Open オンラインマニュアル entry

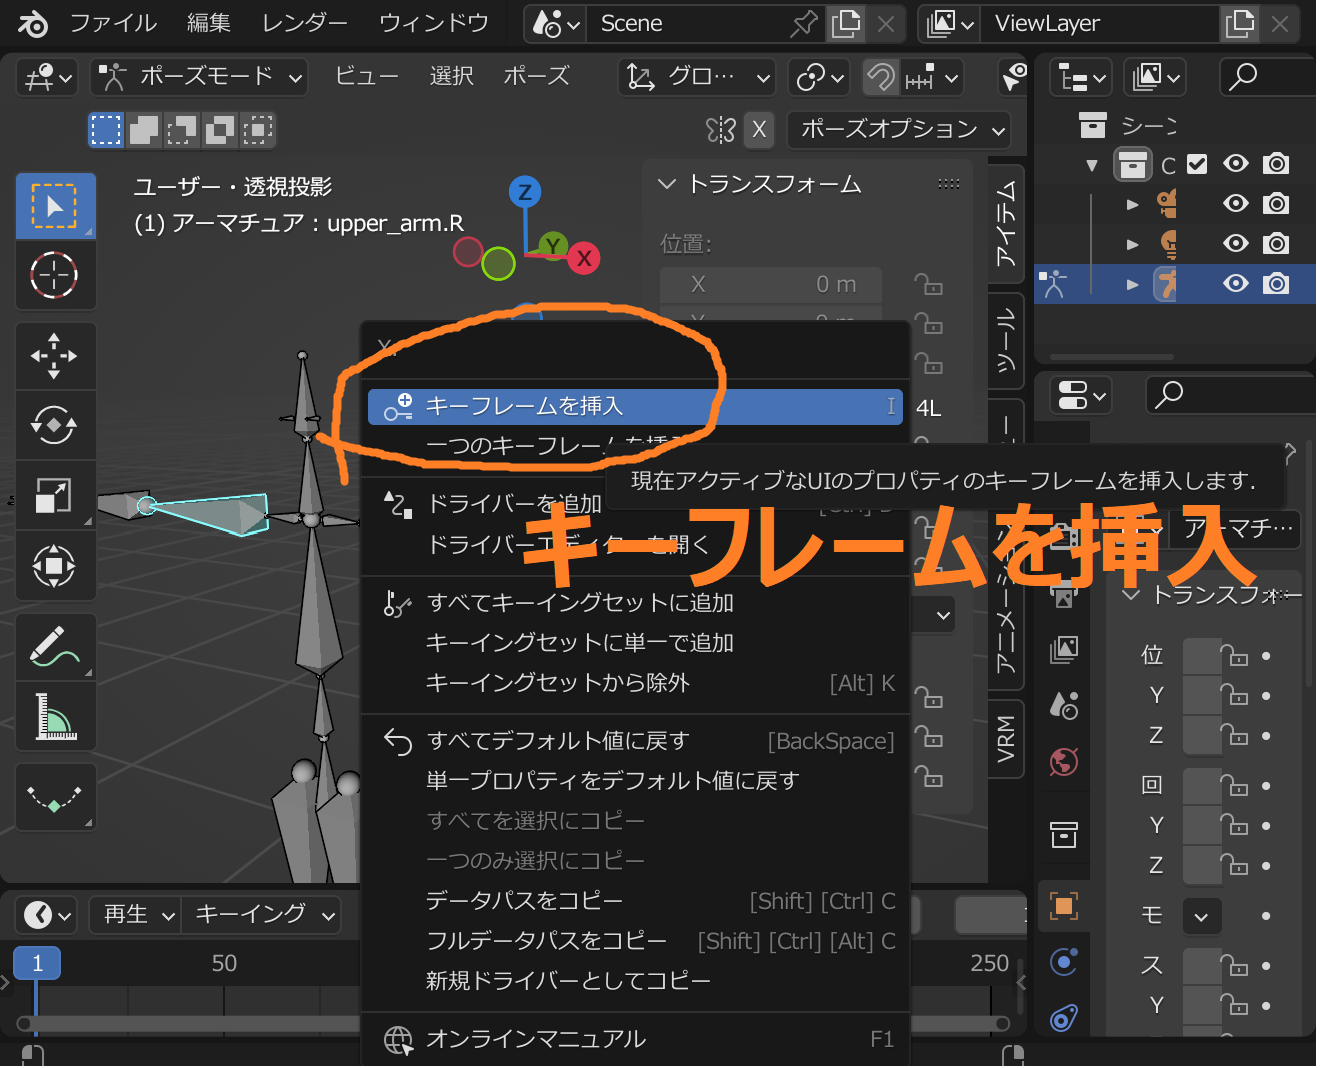pos(536,1039)
